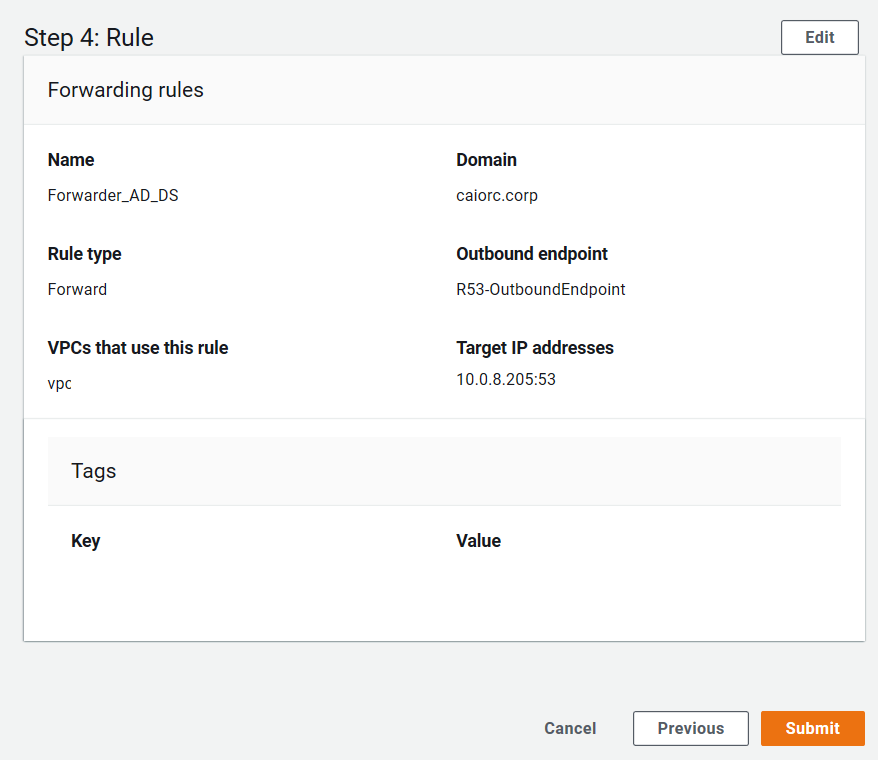Go back using the Previous button
Image resolution: width=878 pixels, height=760 pixels.
click(x=690, y=728)
